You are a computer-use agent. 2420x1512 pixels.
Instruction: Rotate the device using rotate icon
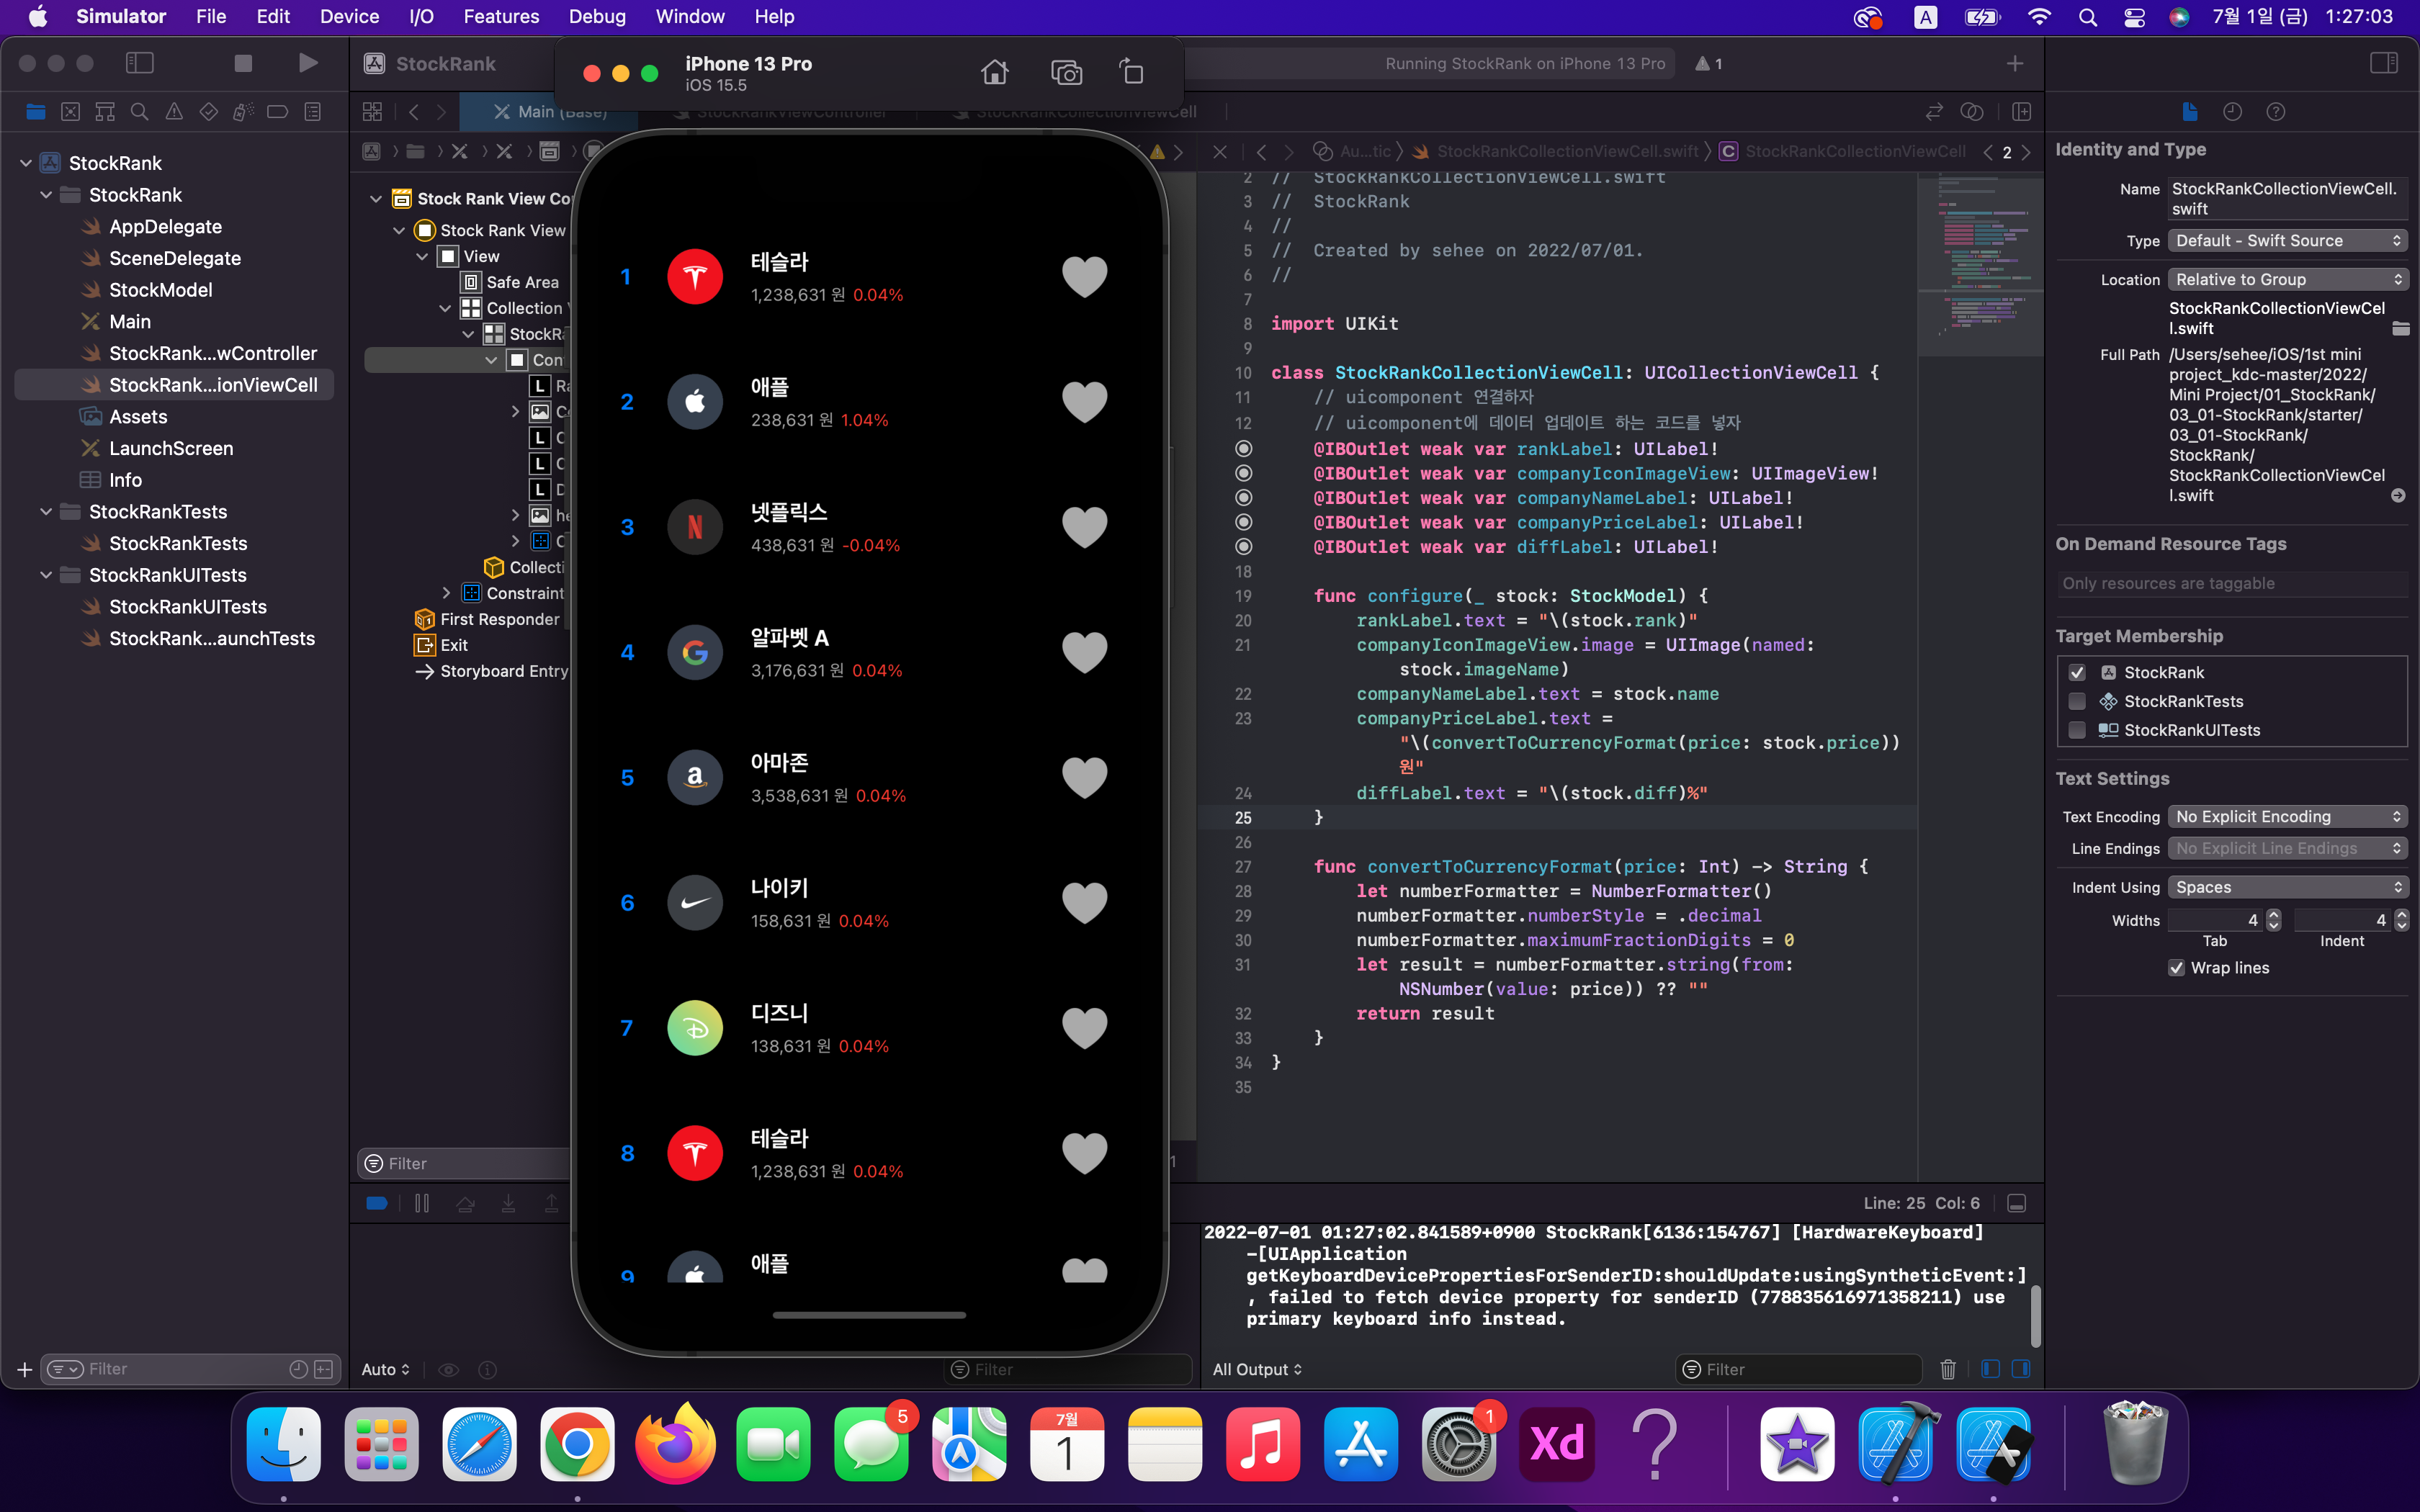[1131, 72]
